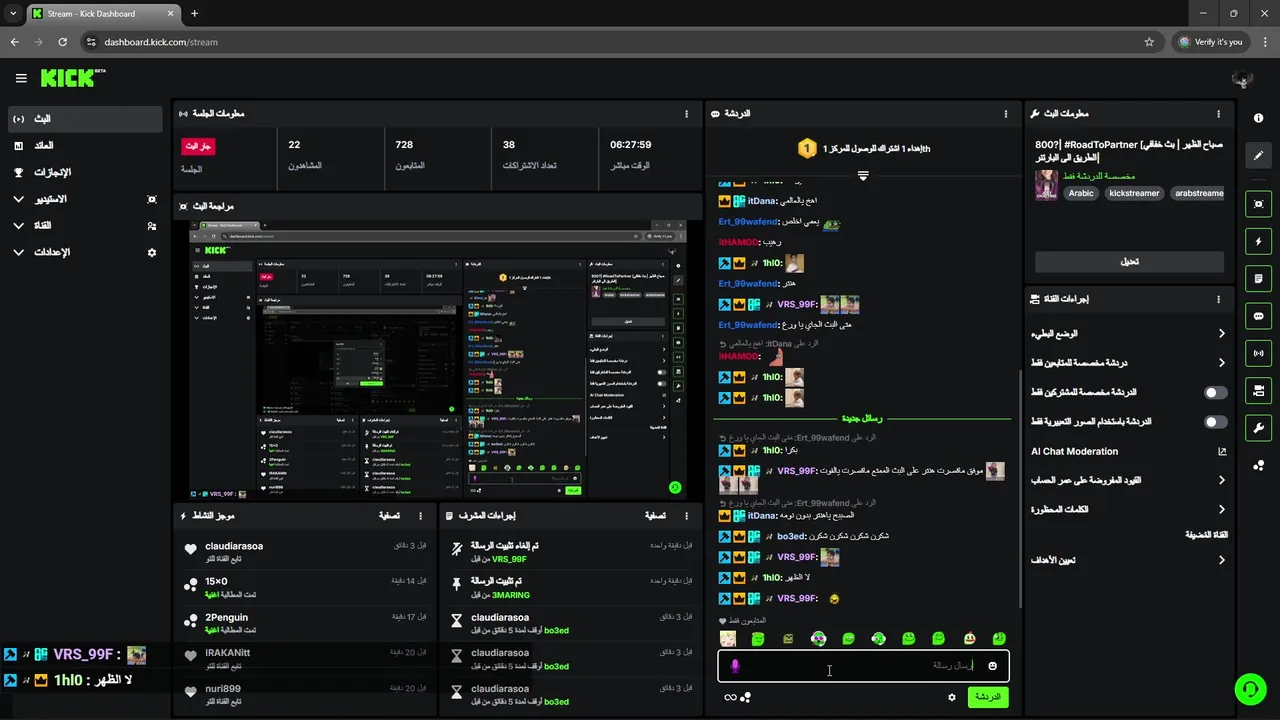The width and height of the screenshot is (1280, 720).
Task: Click the Arabic tag
Action: click(1081, 193)
